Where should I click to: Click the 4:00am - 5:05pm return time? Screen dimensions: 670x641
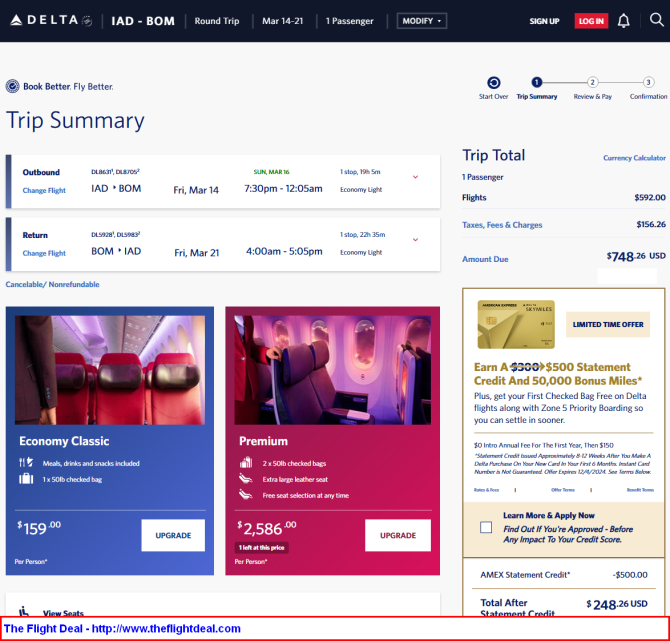284,251
